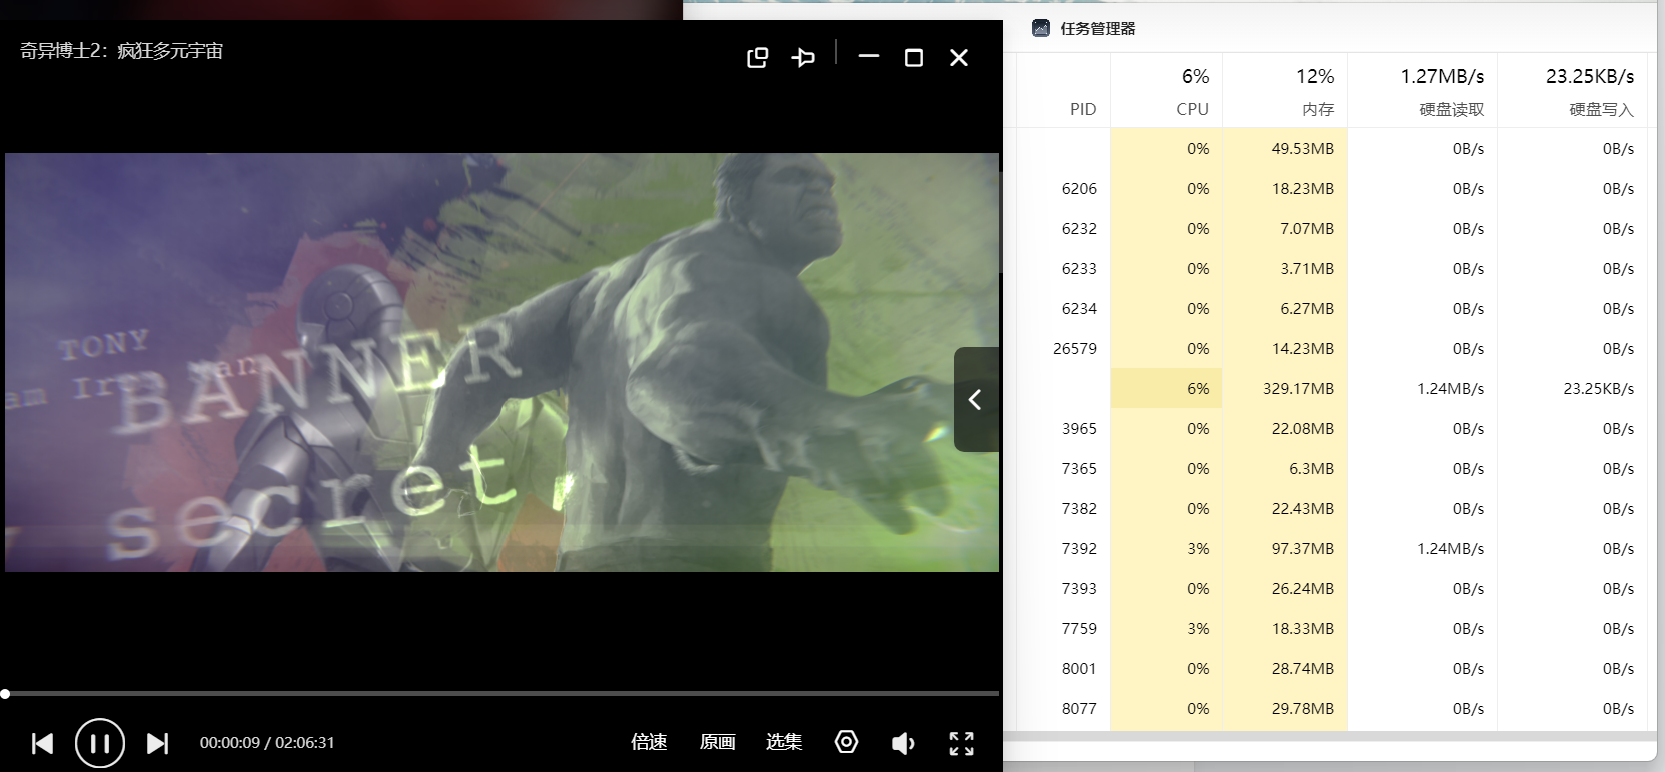Viewport: 1665px width, 772px height.
Task: Switch to mini window mode
Action: point(757,58)
